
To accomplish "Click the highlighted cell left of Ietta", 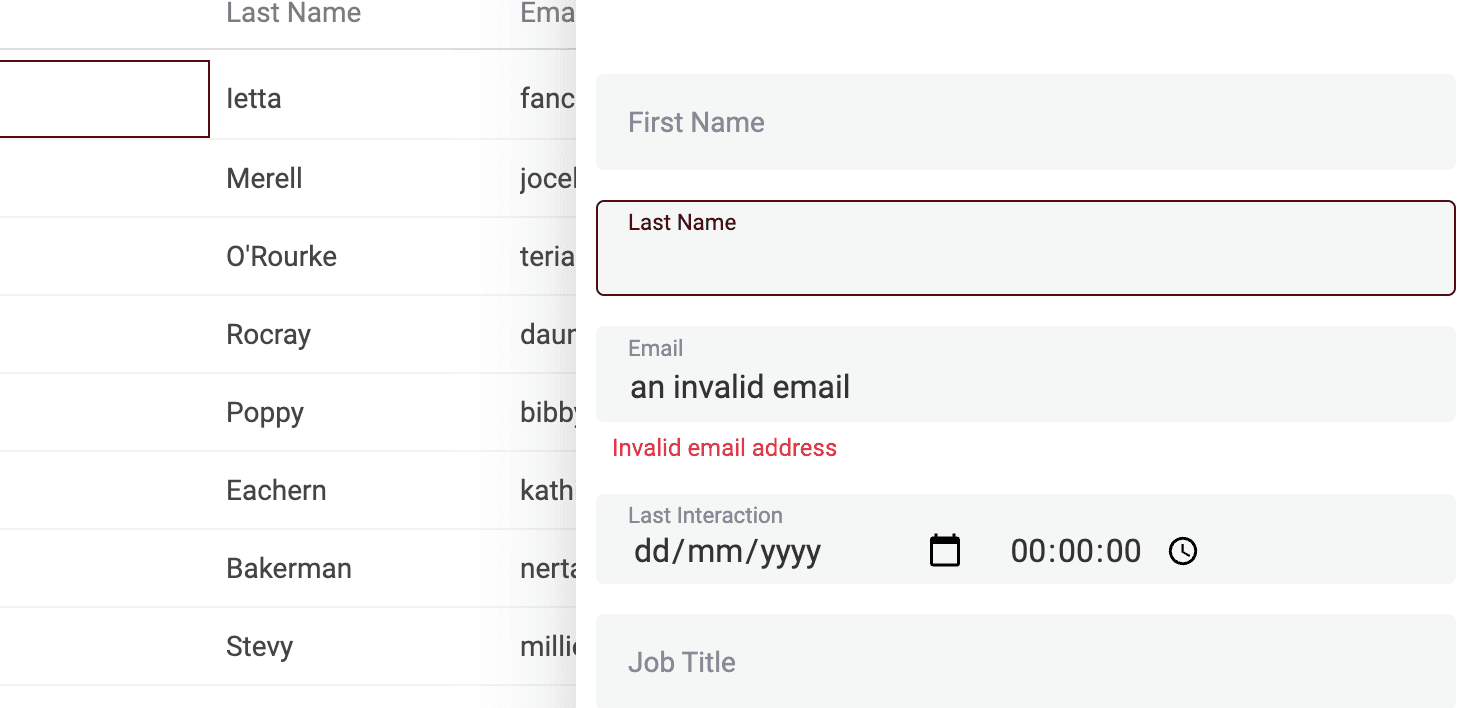I will 100,99.
